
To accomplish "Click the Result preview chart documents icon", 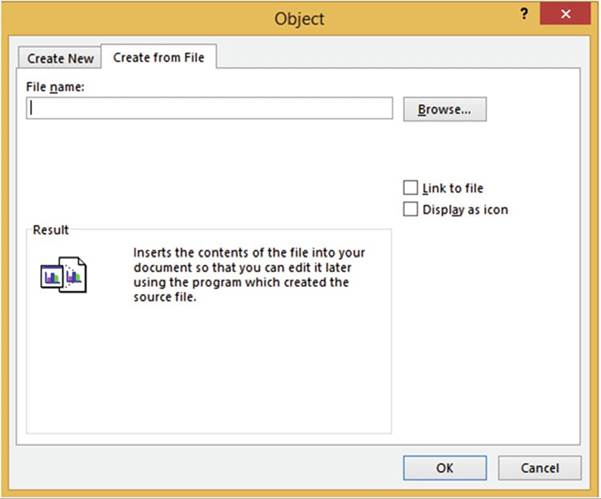I will coord(64,274).
